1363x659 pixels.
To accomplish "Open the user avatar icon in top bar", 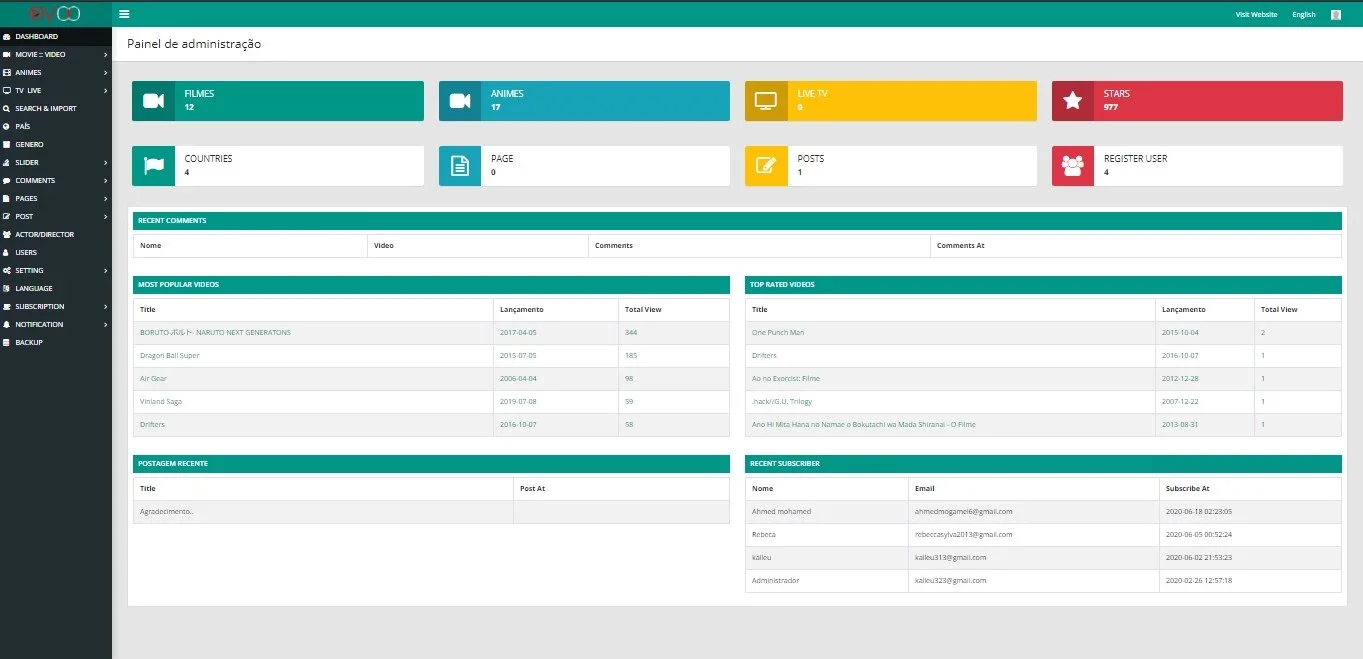I will click(1336, 15).
